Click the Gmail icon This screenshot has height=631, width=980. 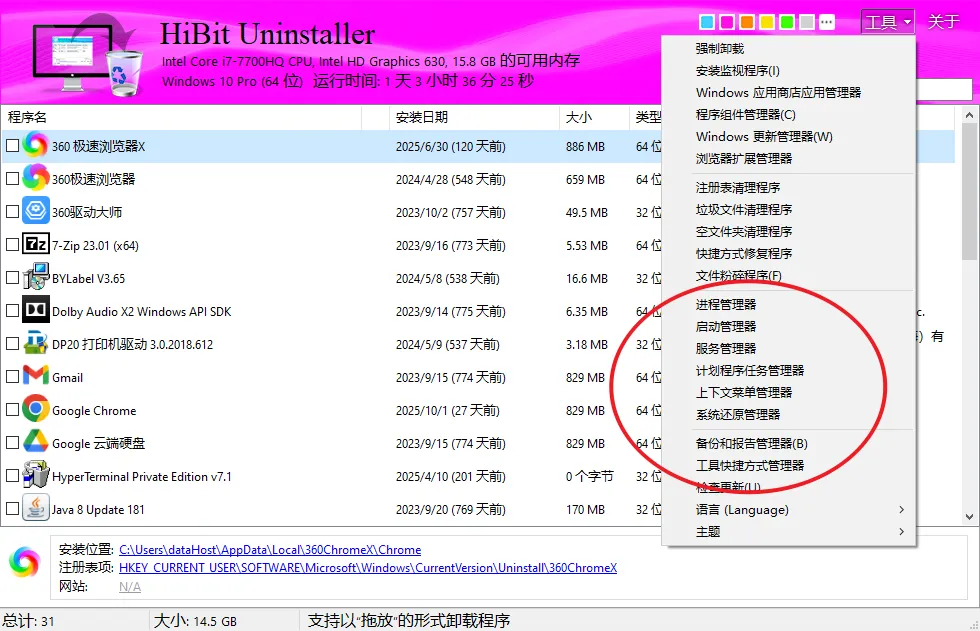pos(36,375)
